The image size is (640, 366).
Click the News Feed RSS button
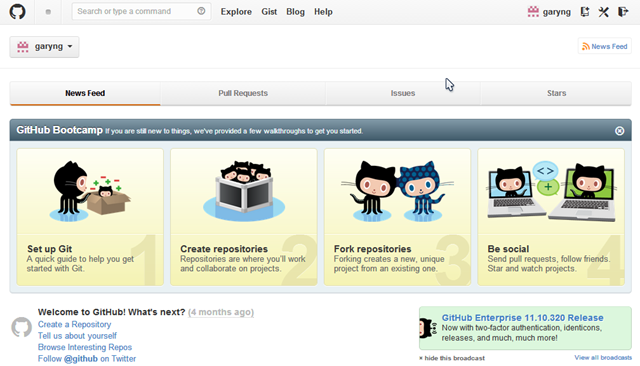tap(605, 46)
